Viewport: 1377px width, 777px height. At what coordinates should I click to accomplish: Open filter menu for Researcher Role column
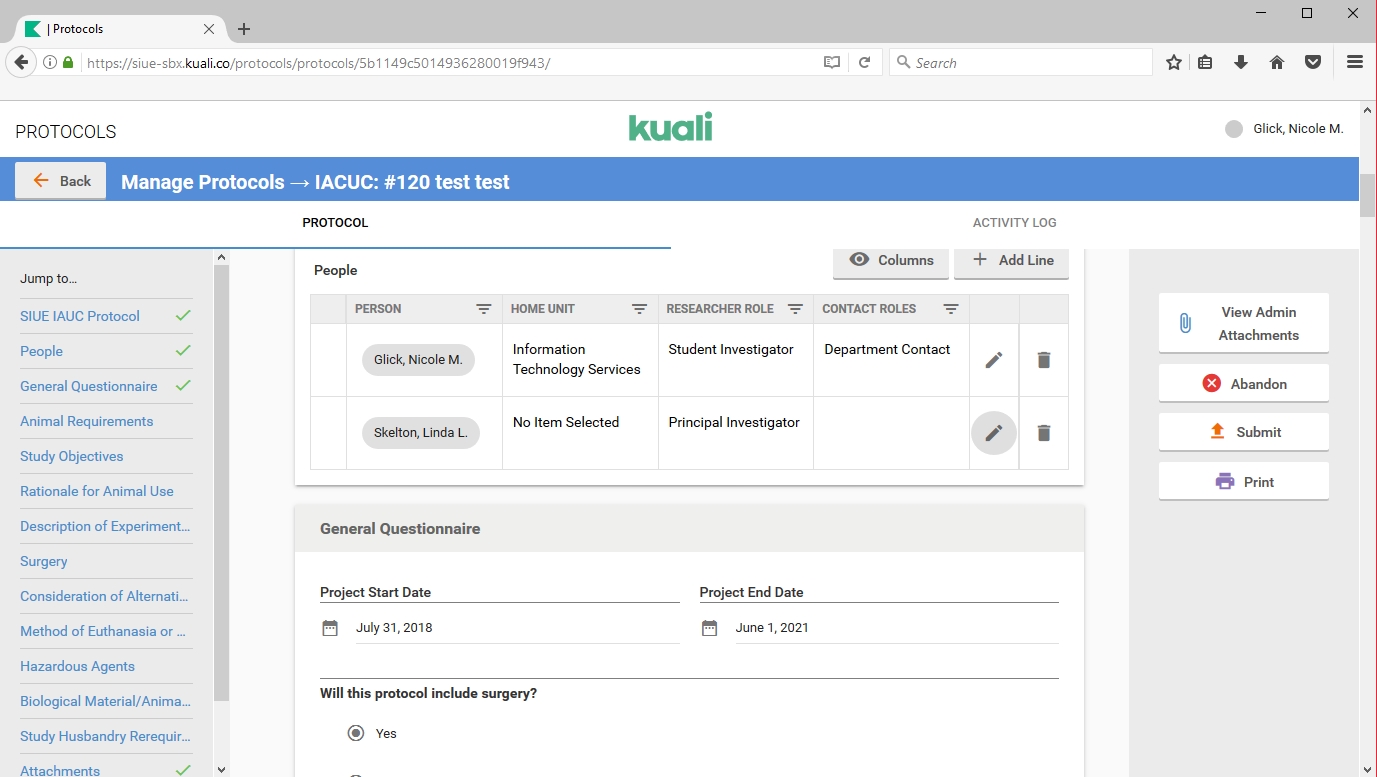click(x=795, y=309)
